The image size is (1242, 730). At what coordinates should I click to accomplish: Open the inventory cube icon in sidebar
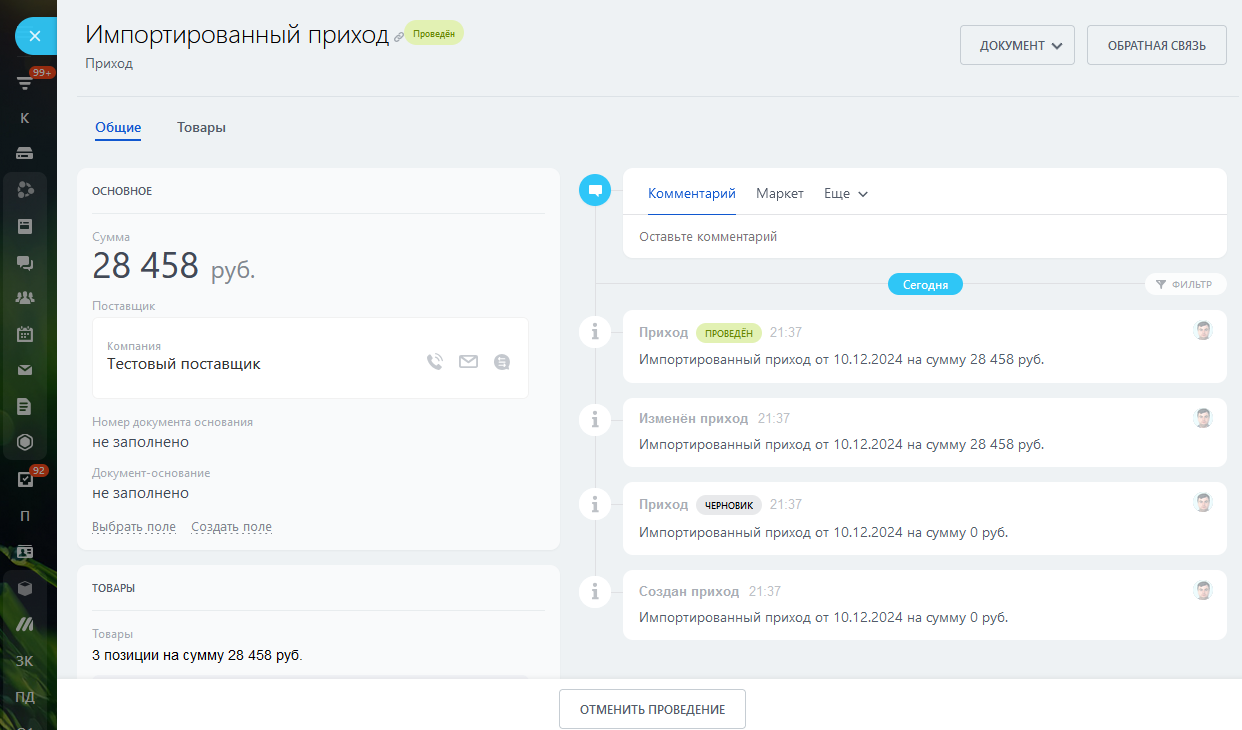(x=25, y=588)
